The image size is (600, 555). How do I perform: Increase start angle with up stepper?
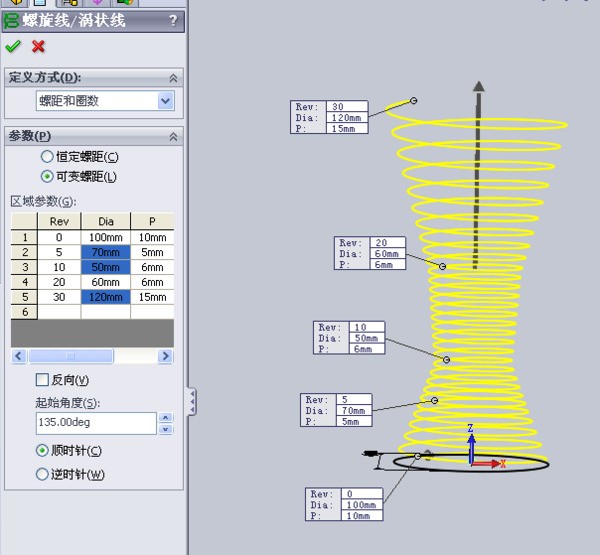pyautogui.click(x=165, y=418)
